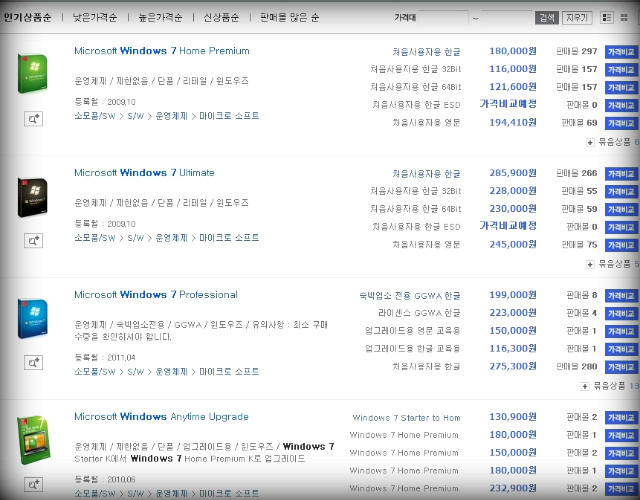Sort by 낮은가격순

[x=95, y=18]
